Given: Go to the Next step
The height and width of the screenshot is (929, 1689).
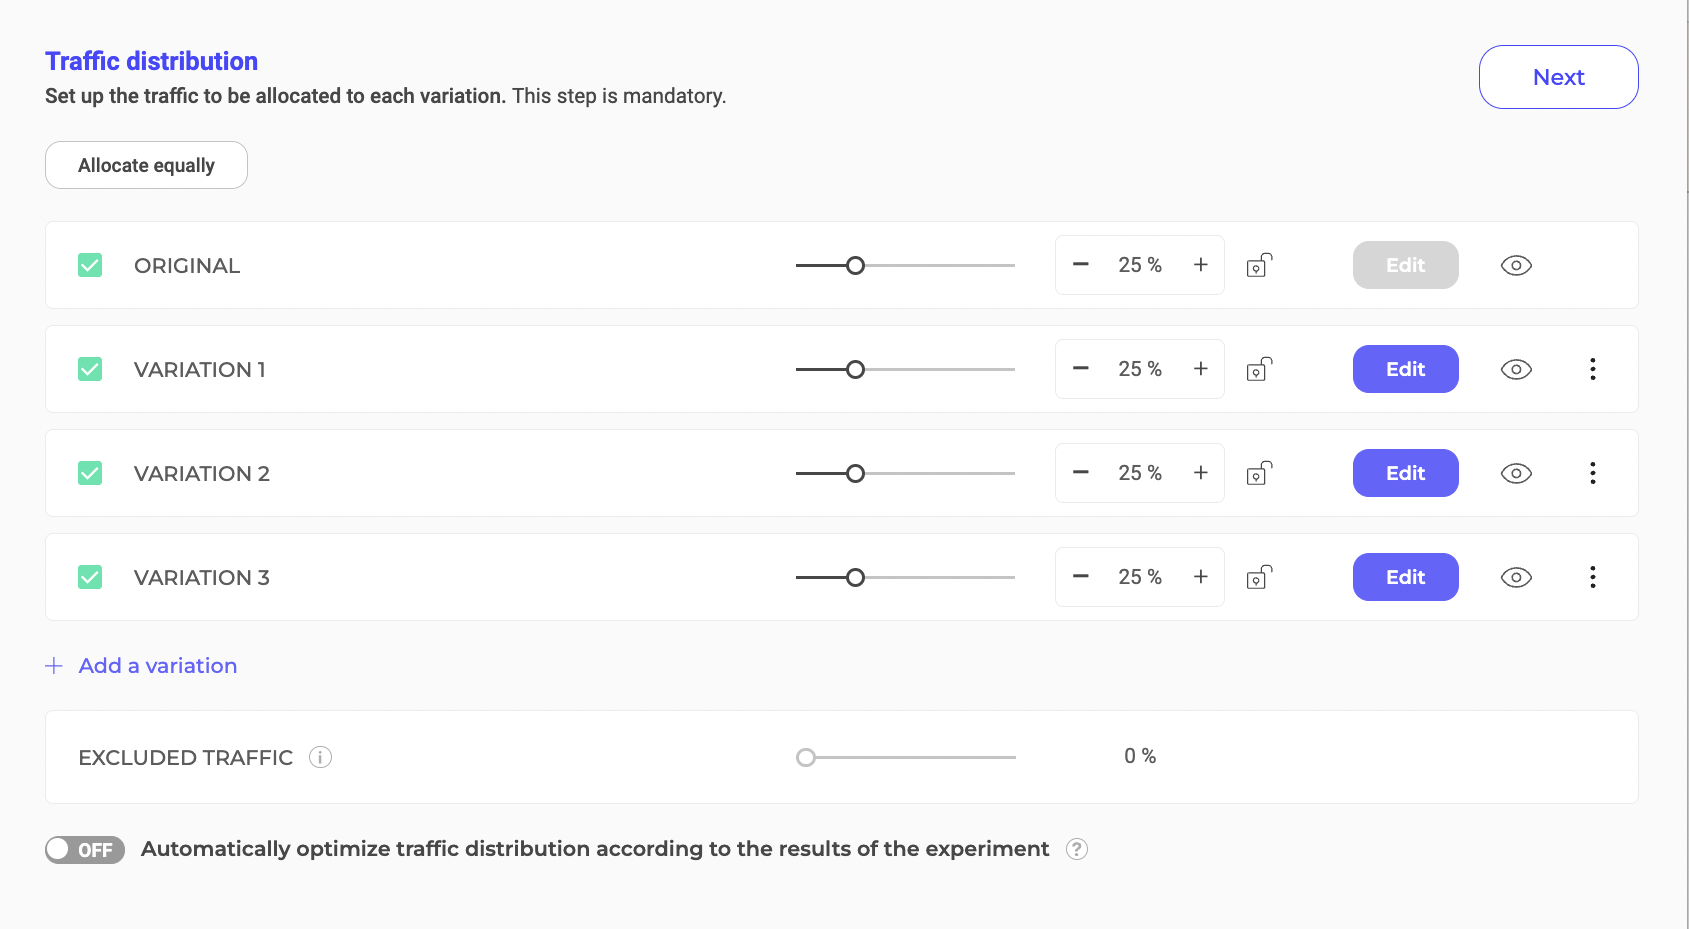Looking at the screenshot, I should pyautogui.click(x=1558, y=77).
